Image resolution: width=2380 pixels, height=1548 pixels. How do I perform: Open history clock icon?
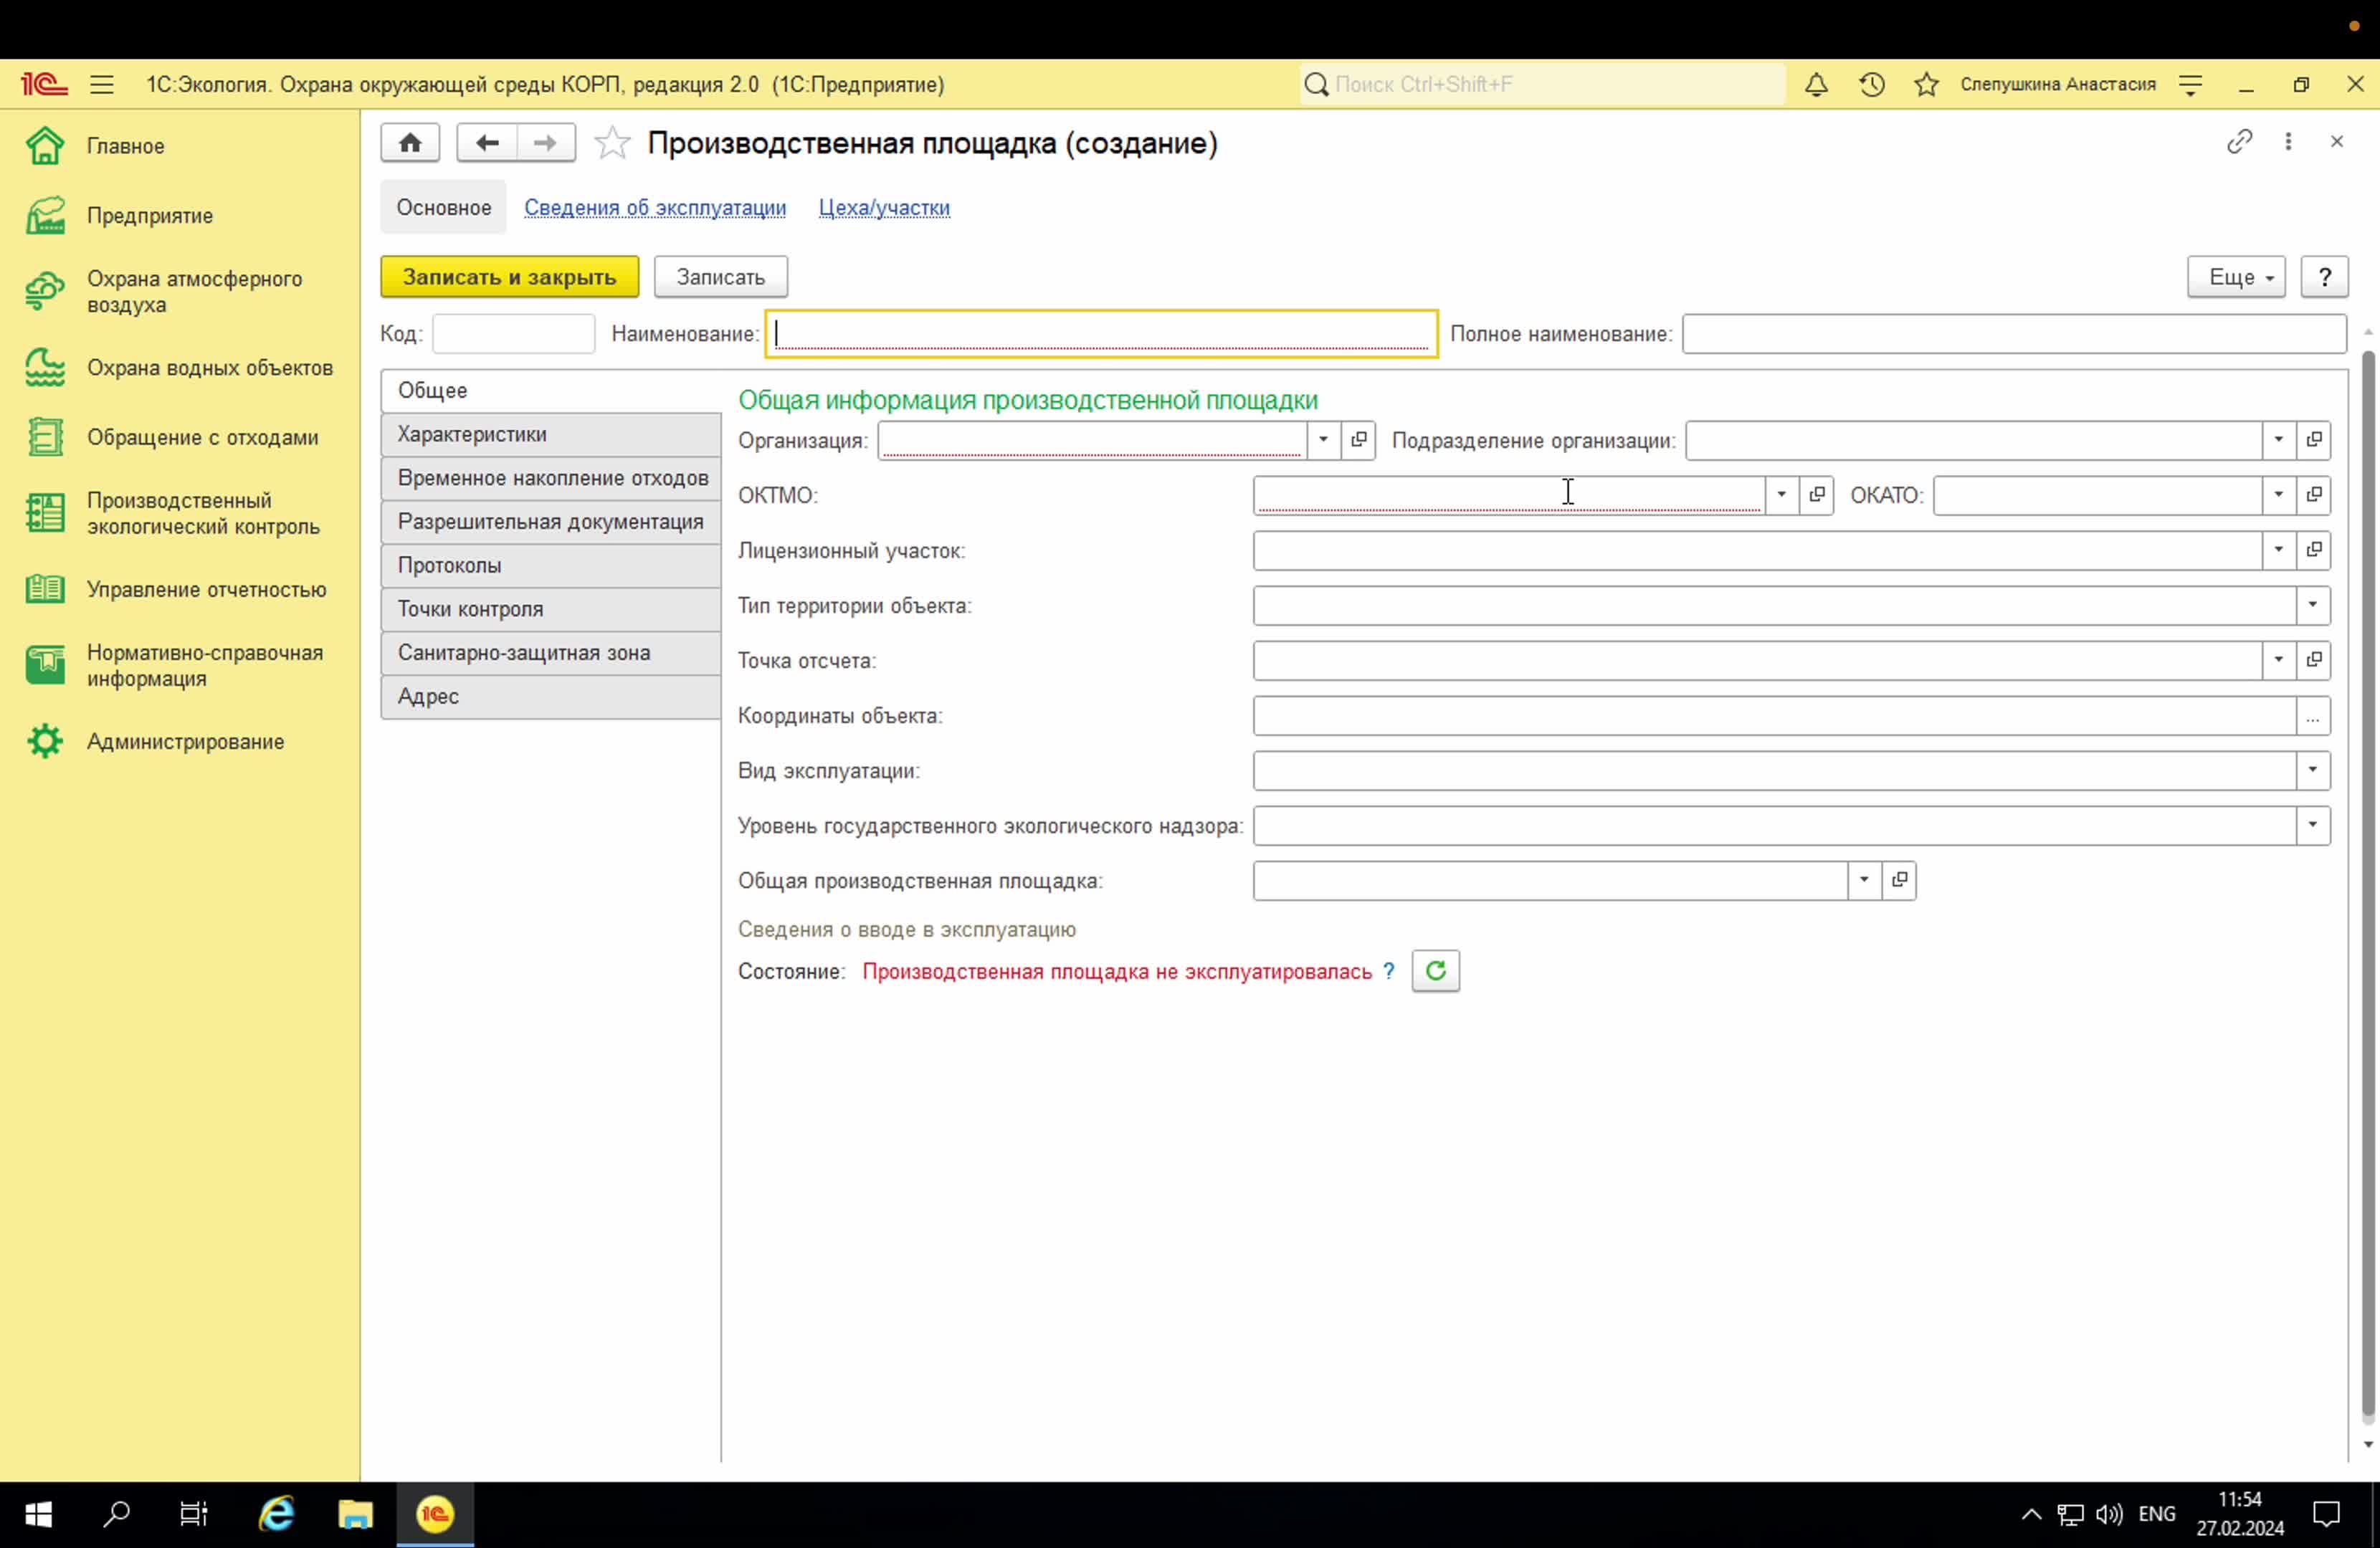point(1872,85)
